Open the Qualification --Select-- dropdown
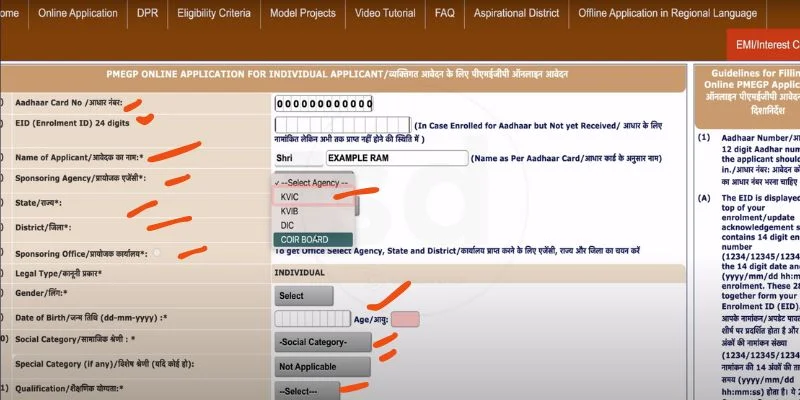Screen dimensions: 800x400 (307, 391)
